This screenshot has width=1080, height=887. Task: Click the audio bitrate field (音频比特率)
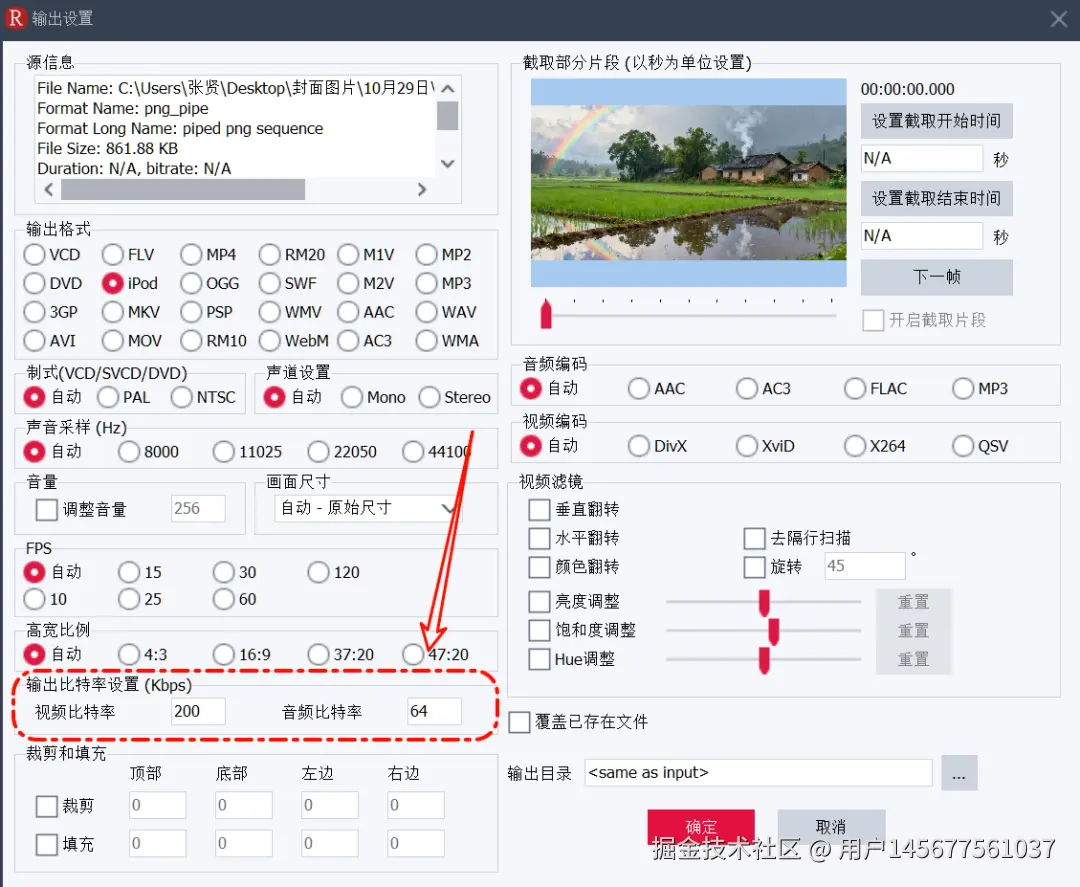click(x=435, y=711)
